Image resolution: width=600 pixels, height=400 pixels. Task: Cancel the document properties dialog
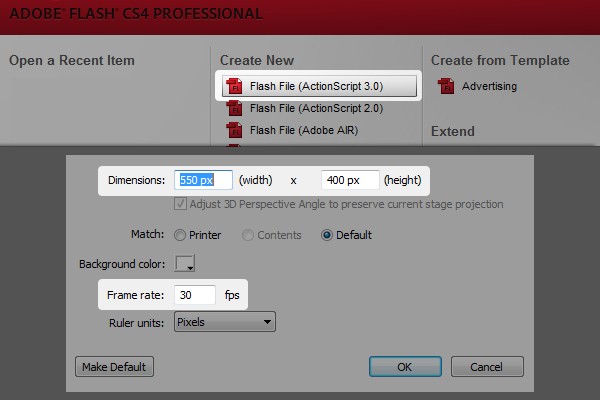487,367
